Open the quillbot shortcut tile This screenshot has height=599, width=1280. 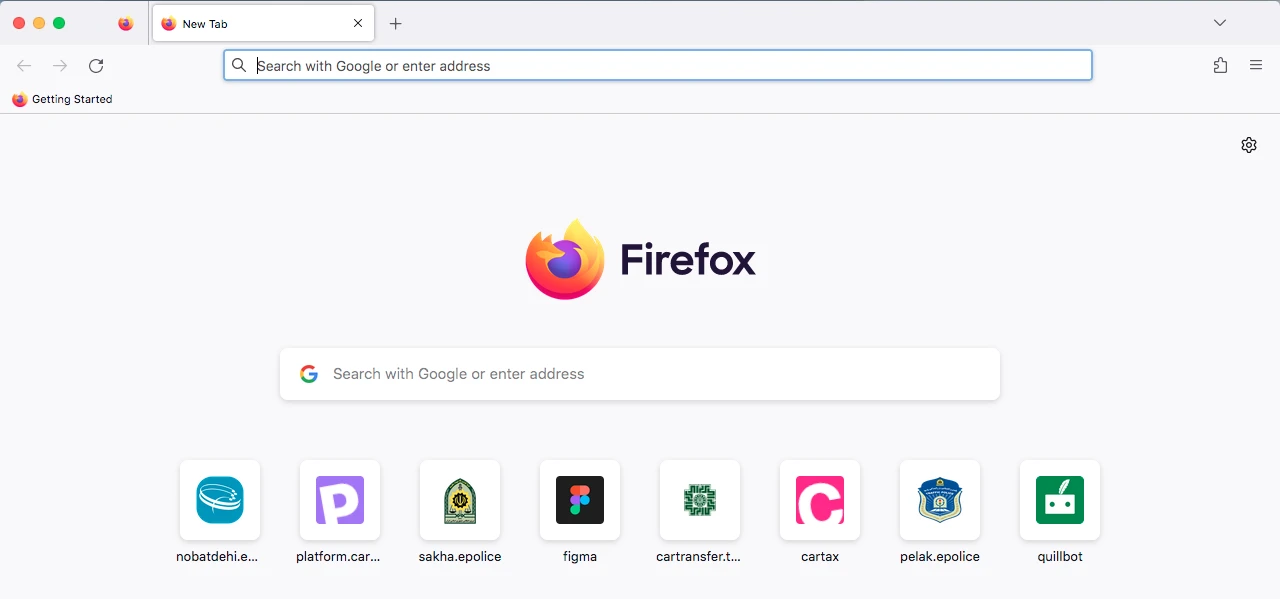click(1060, 500)
